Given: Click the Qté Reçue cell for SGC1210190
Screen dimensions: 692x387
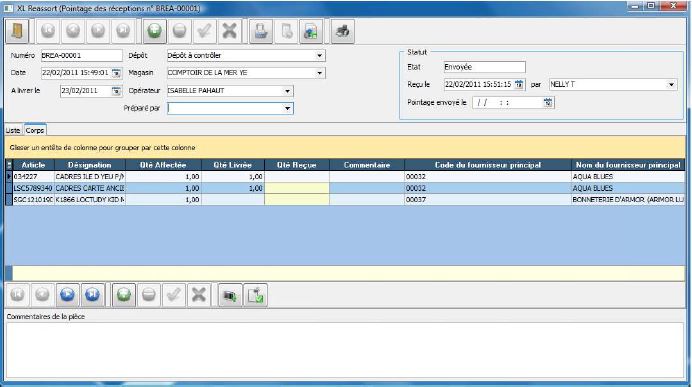Looking at the screenshot, I should coord(297,199).
